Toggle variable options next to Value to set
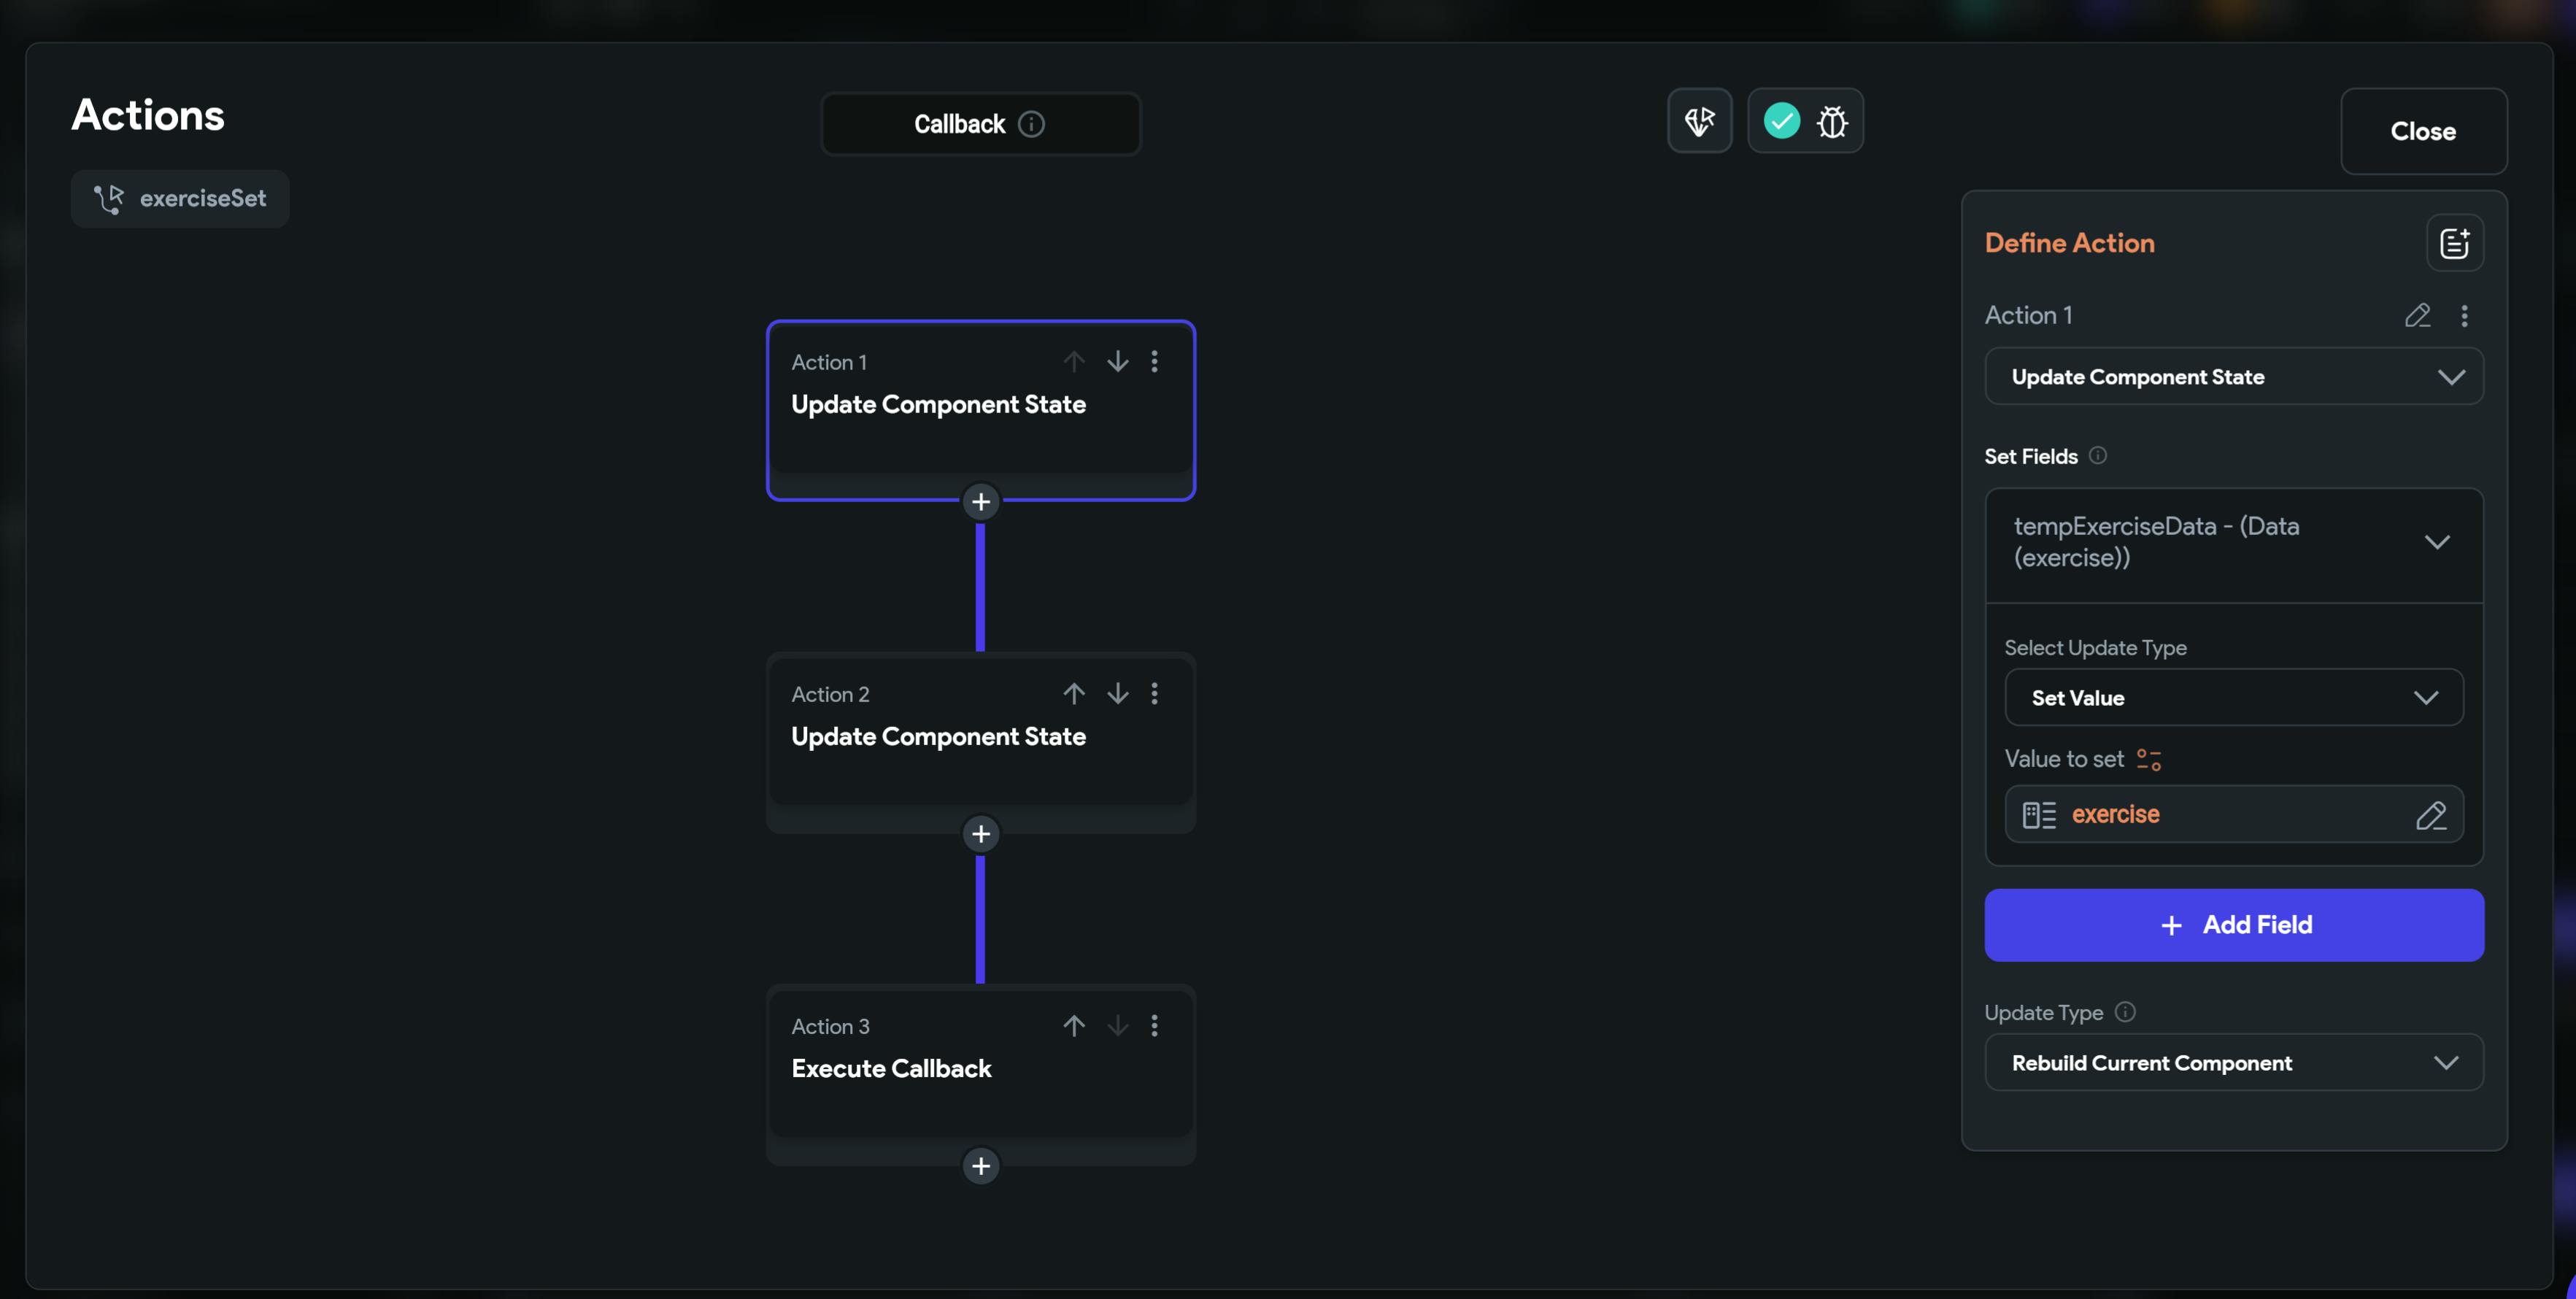2576x1299 pixels. point(2148,760)
